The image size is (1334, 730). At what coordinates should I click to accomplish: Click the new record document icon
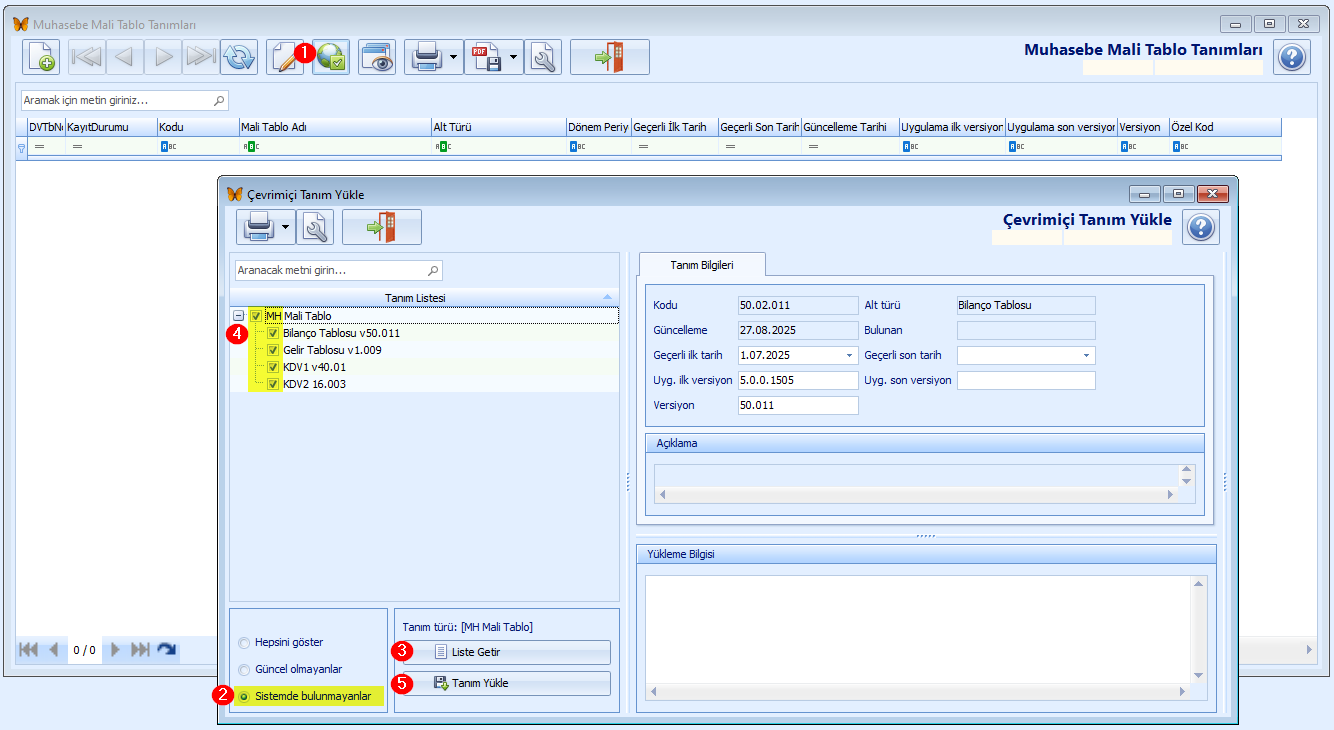tap(41, 58)
